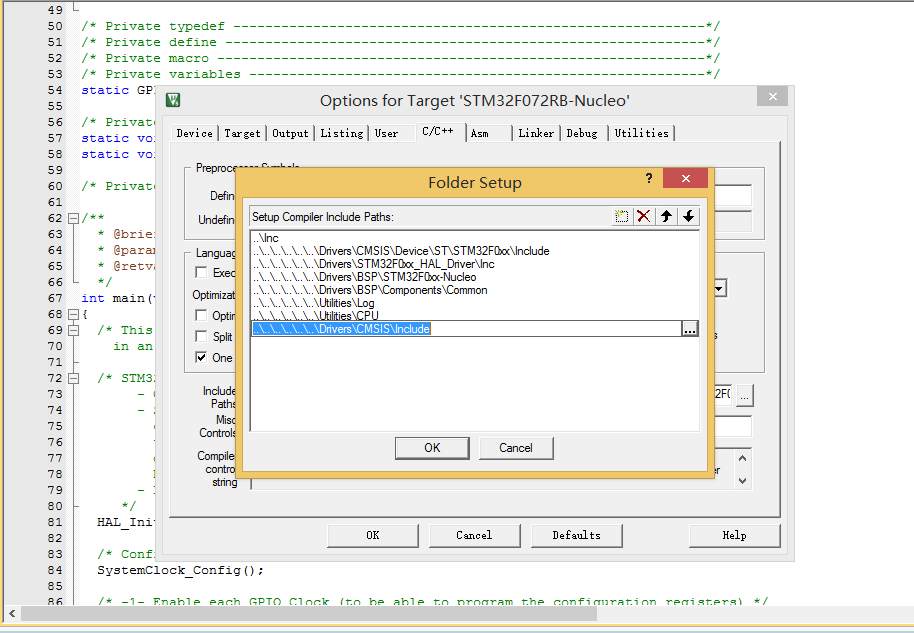Open the dropdown arrow behind Folder Setup's right edge
Viewport: 914px width, 633px height.
[x=720, y=289]
